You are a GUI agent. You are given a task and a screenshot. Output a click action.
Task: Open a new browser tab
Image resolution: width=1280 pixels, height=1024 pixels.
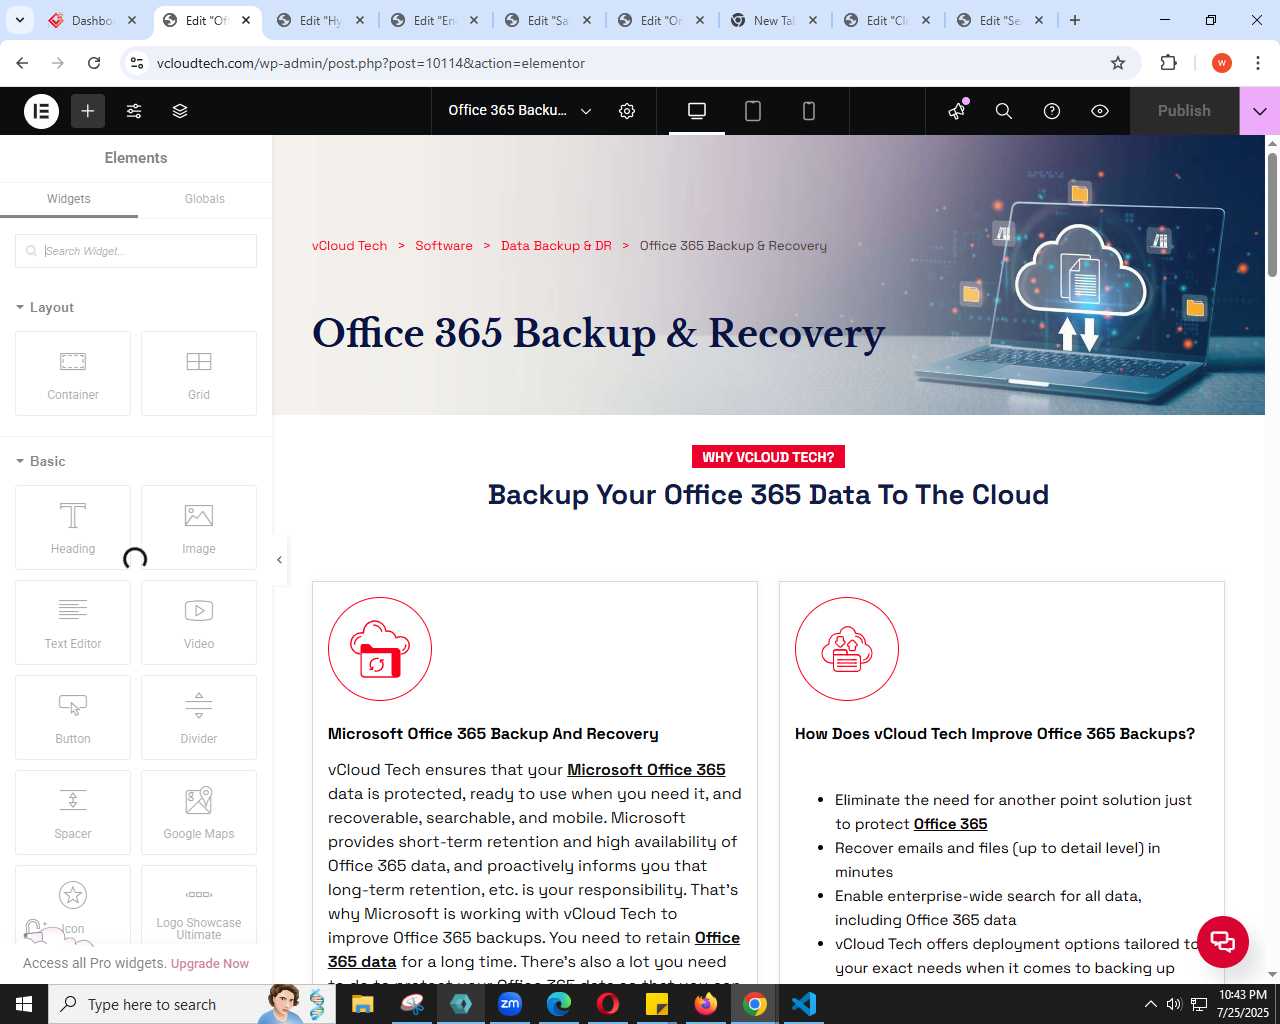(1075, 20)
